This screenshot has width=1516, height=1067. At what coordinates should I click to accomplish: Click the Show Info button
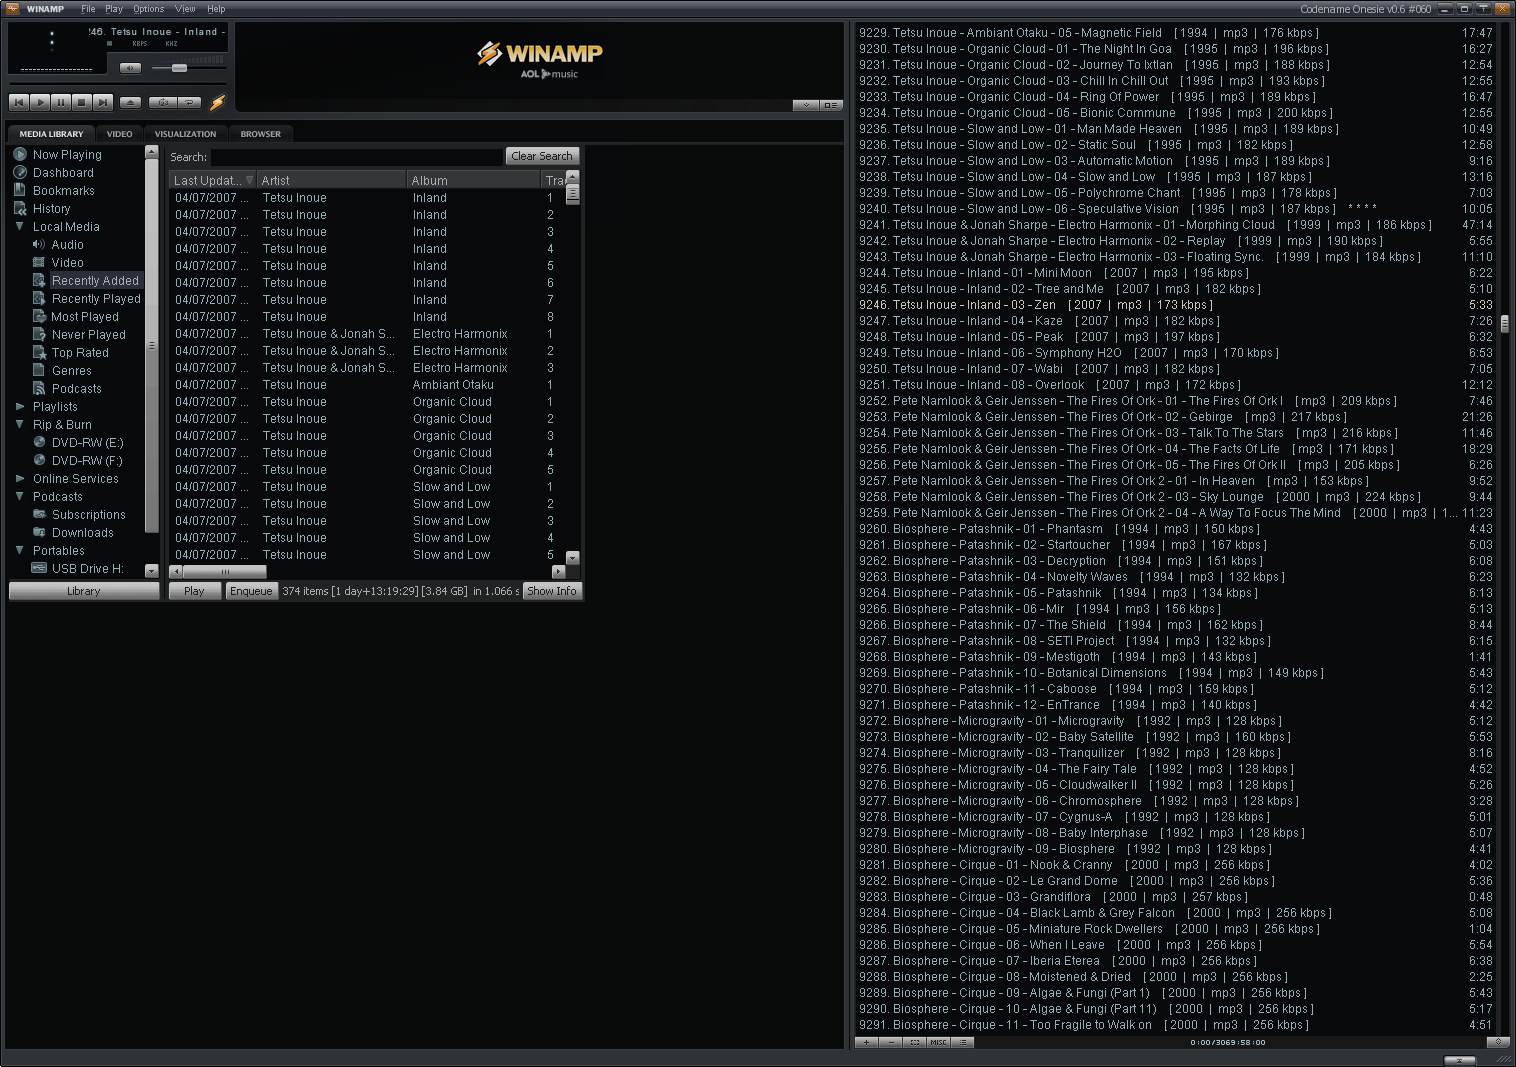tap(551, 591)
